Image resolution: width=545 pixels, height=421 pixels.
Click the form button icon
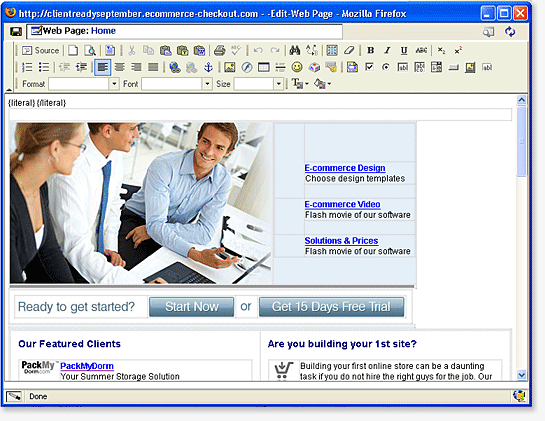coord(453,67)
